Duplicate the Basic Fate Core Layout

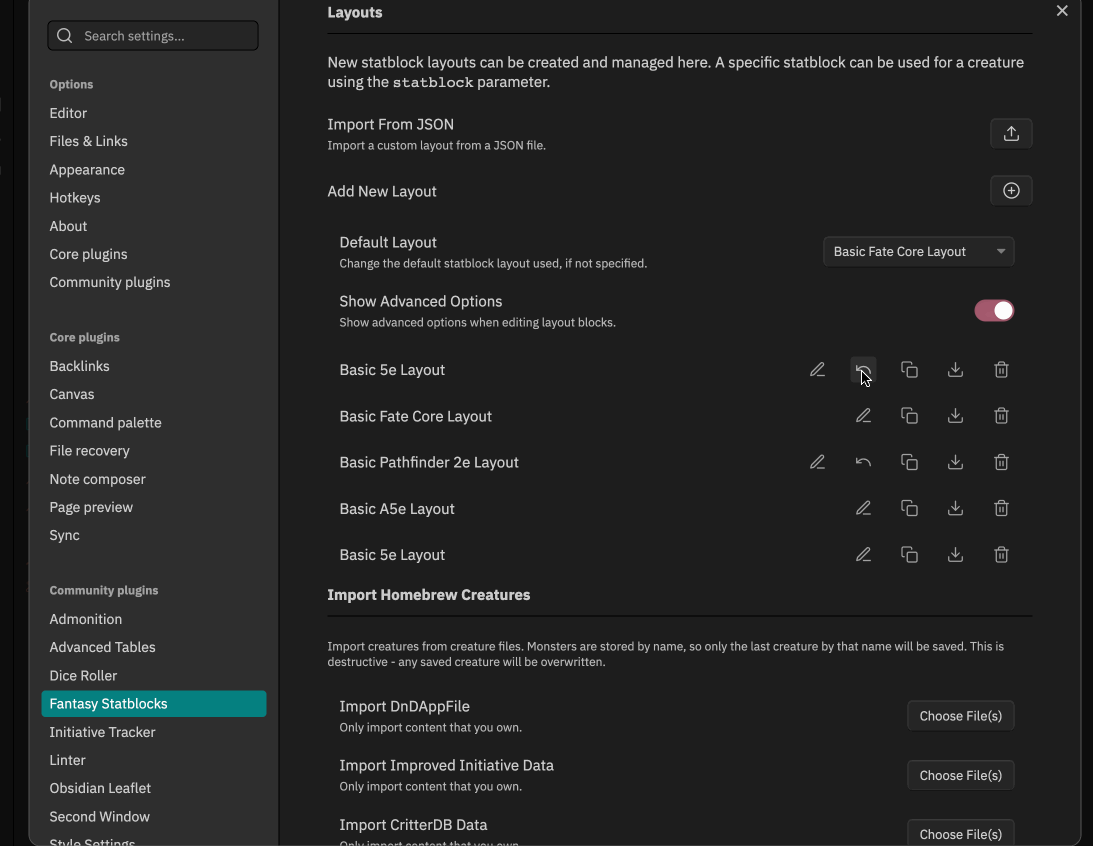(x=909, y=415)
